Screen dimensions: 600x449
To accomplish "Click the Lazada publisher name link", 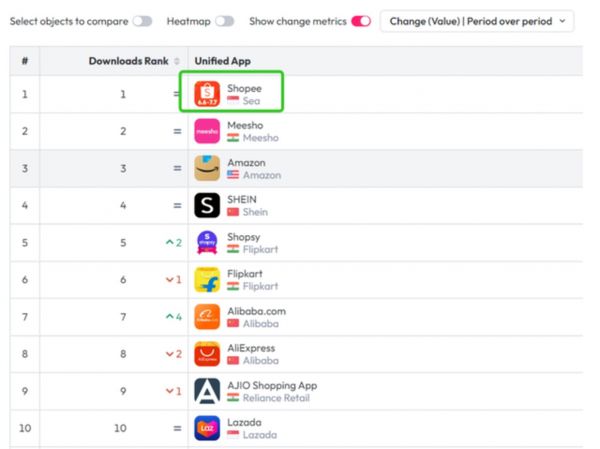I will [x=260, y=435].
